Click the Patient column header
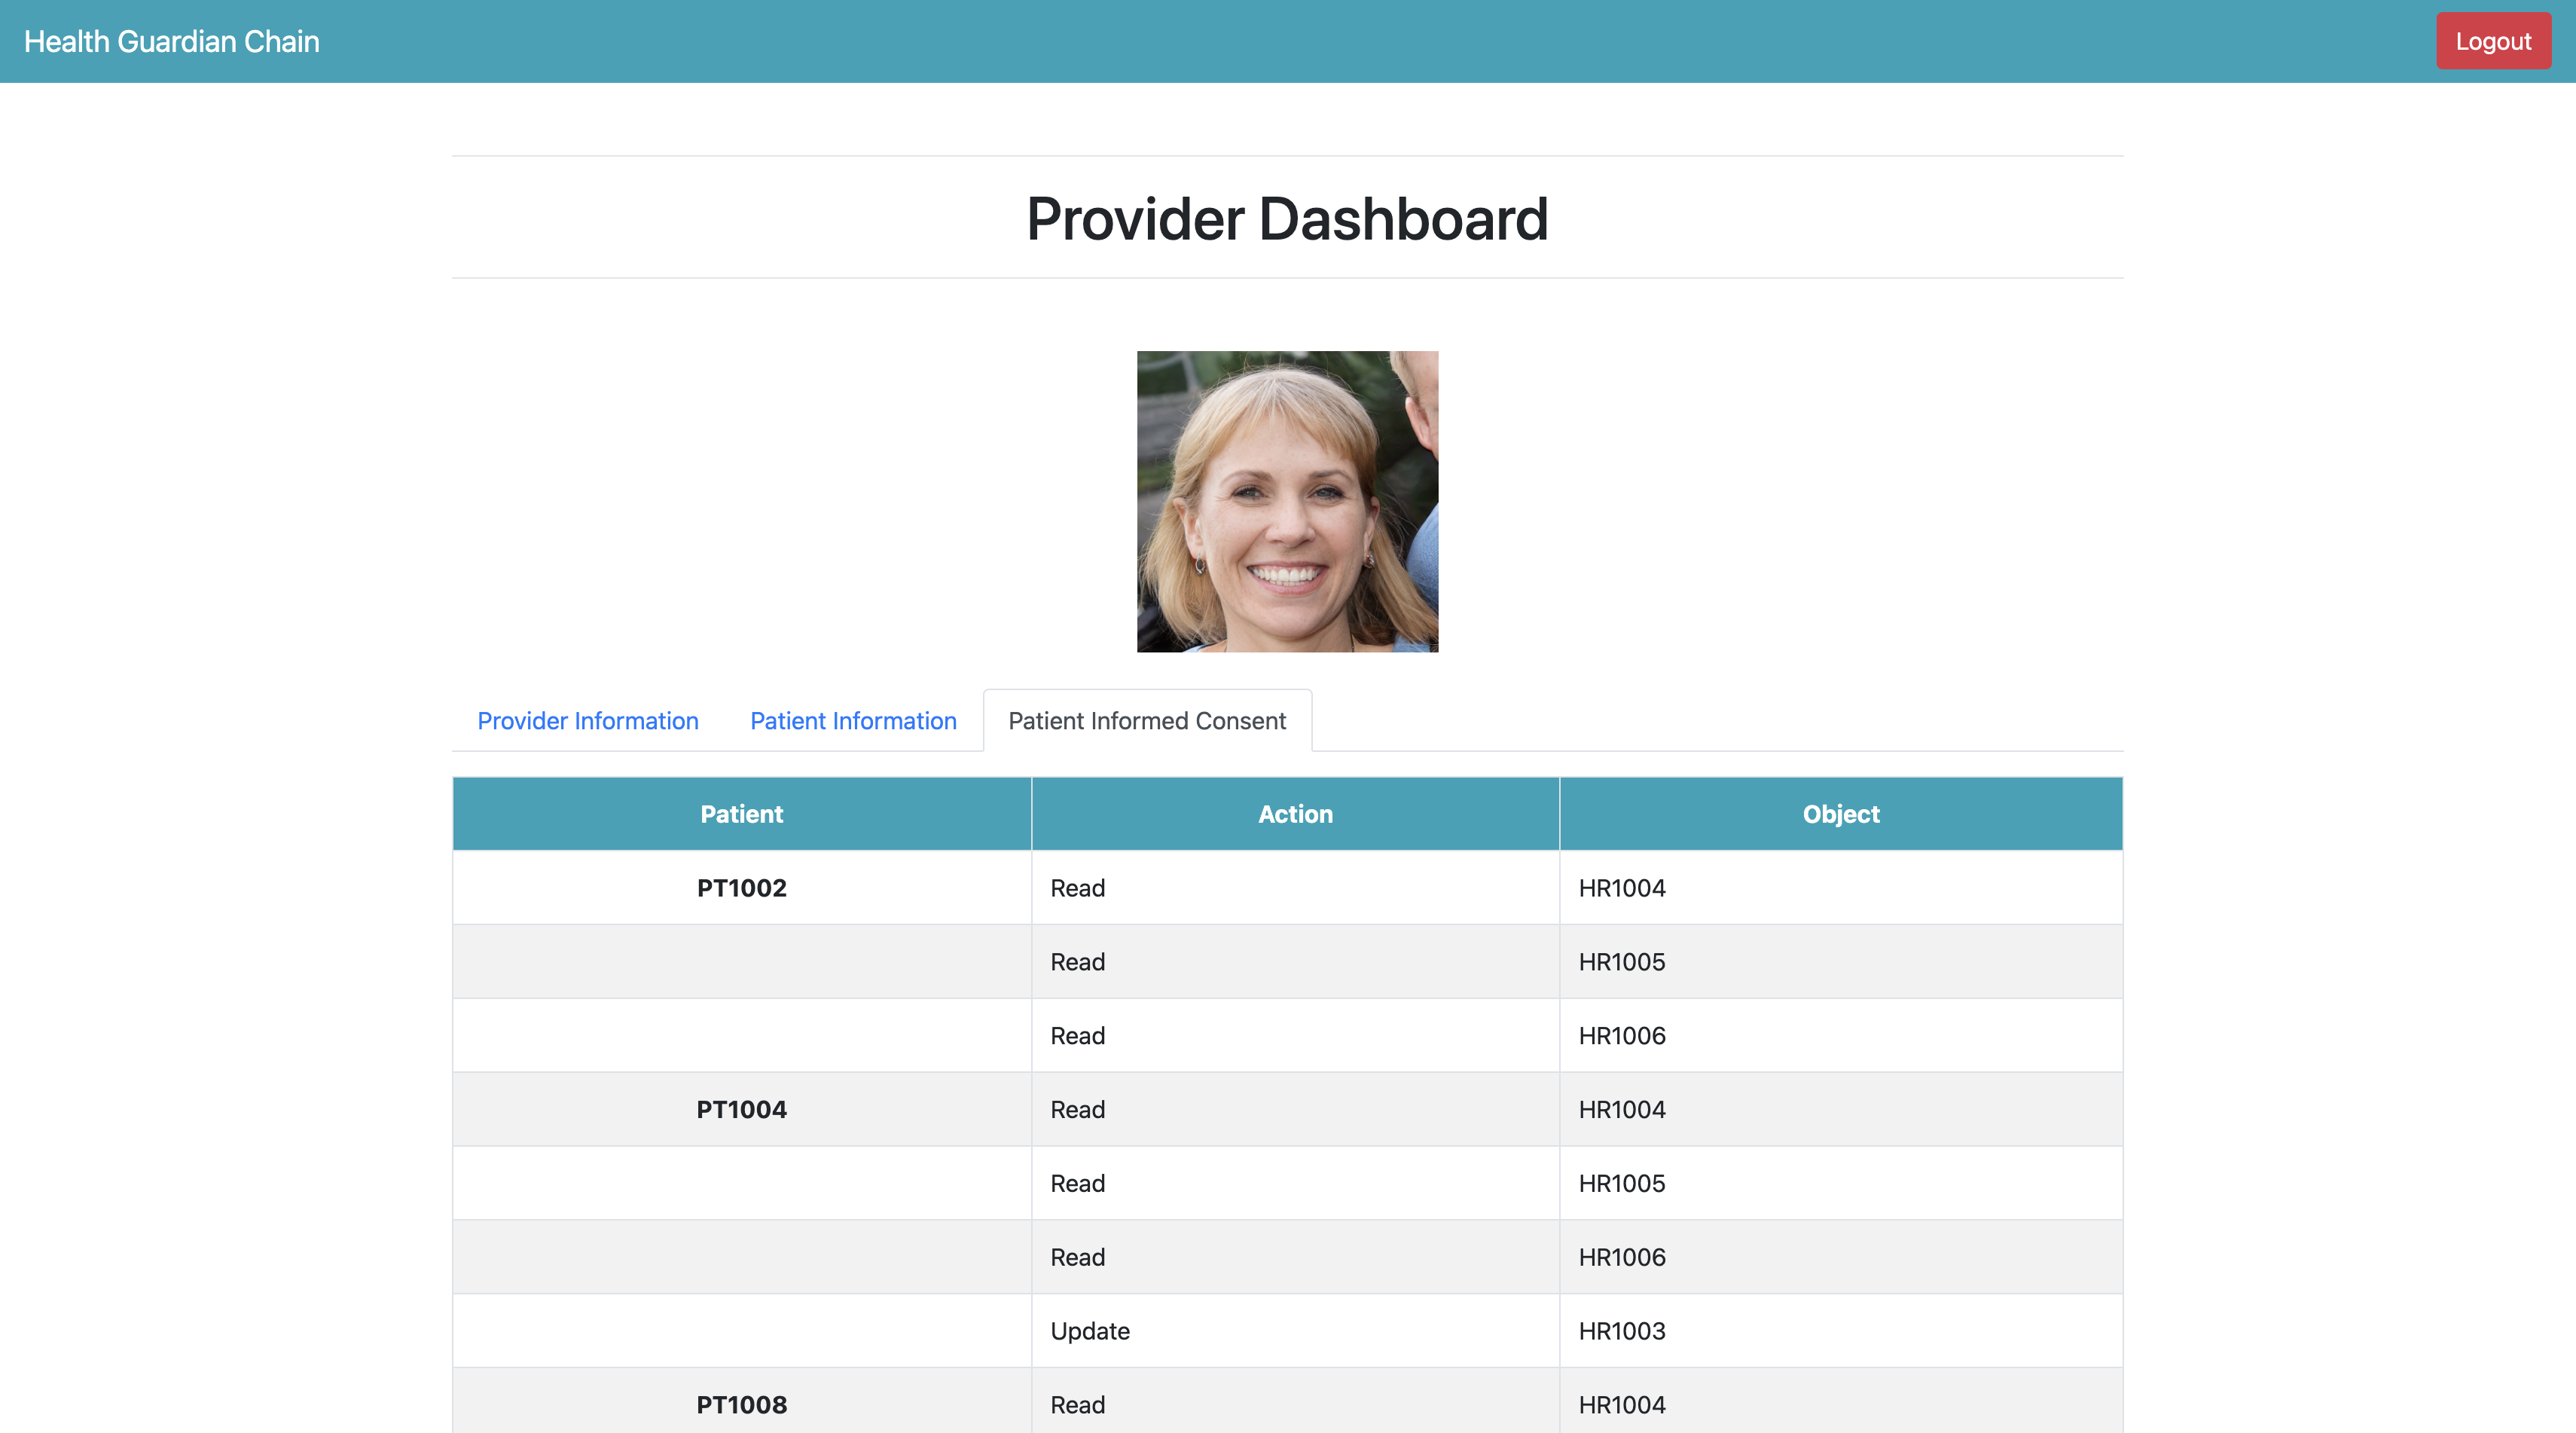The image size is (2576, 1433). pyautogui.click(x=741, y=814)
